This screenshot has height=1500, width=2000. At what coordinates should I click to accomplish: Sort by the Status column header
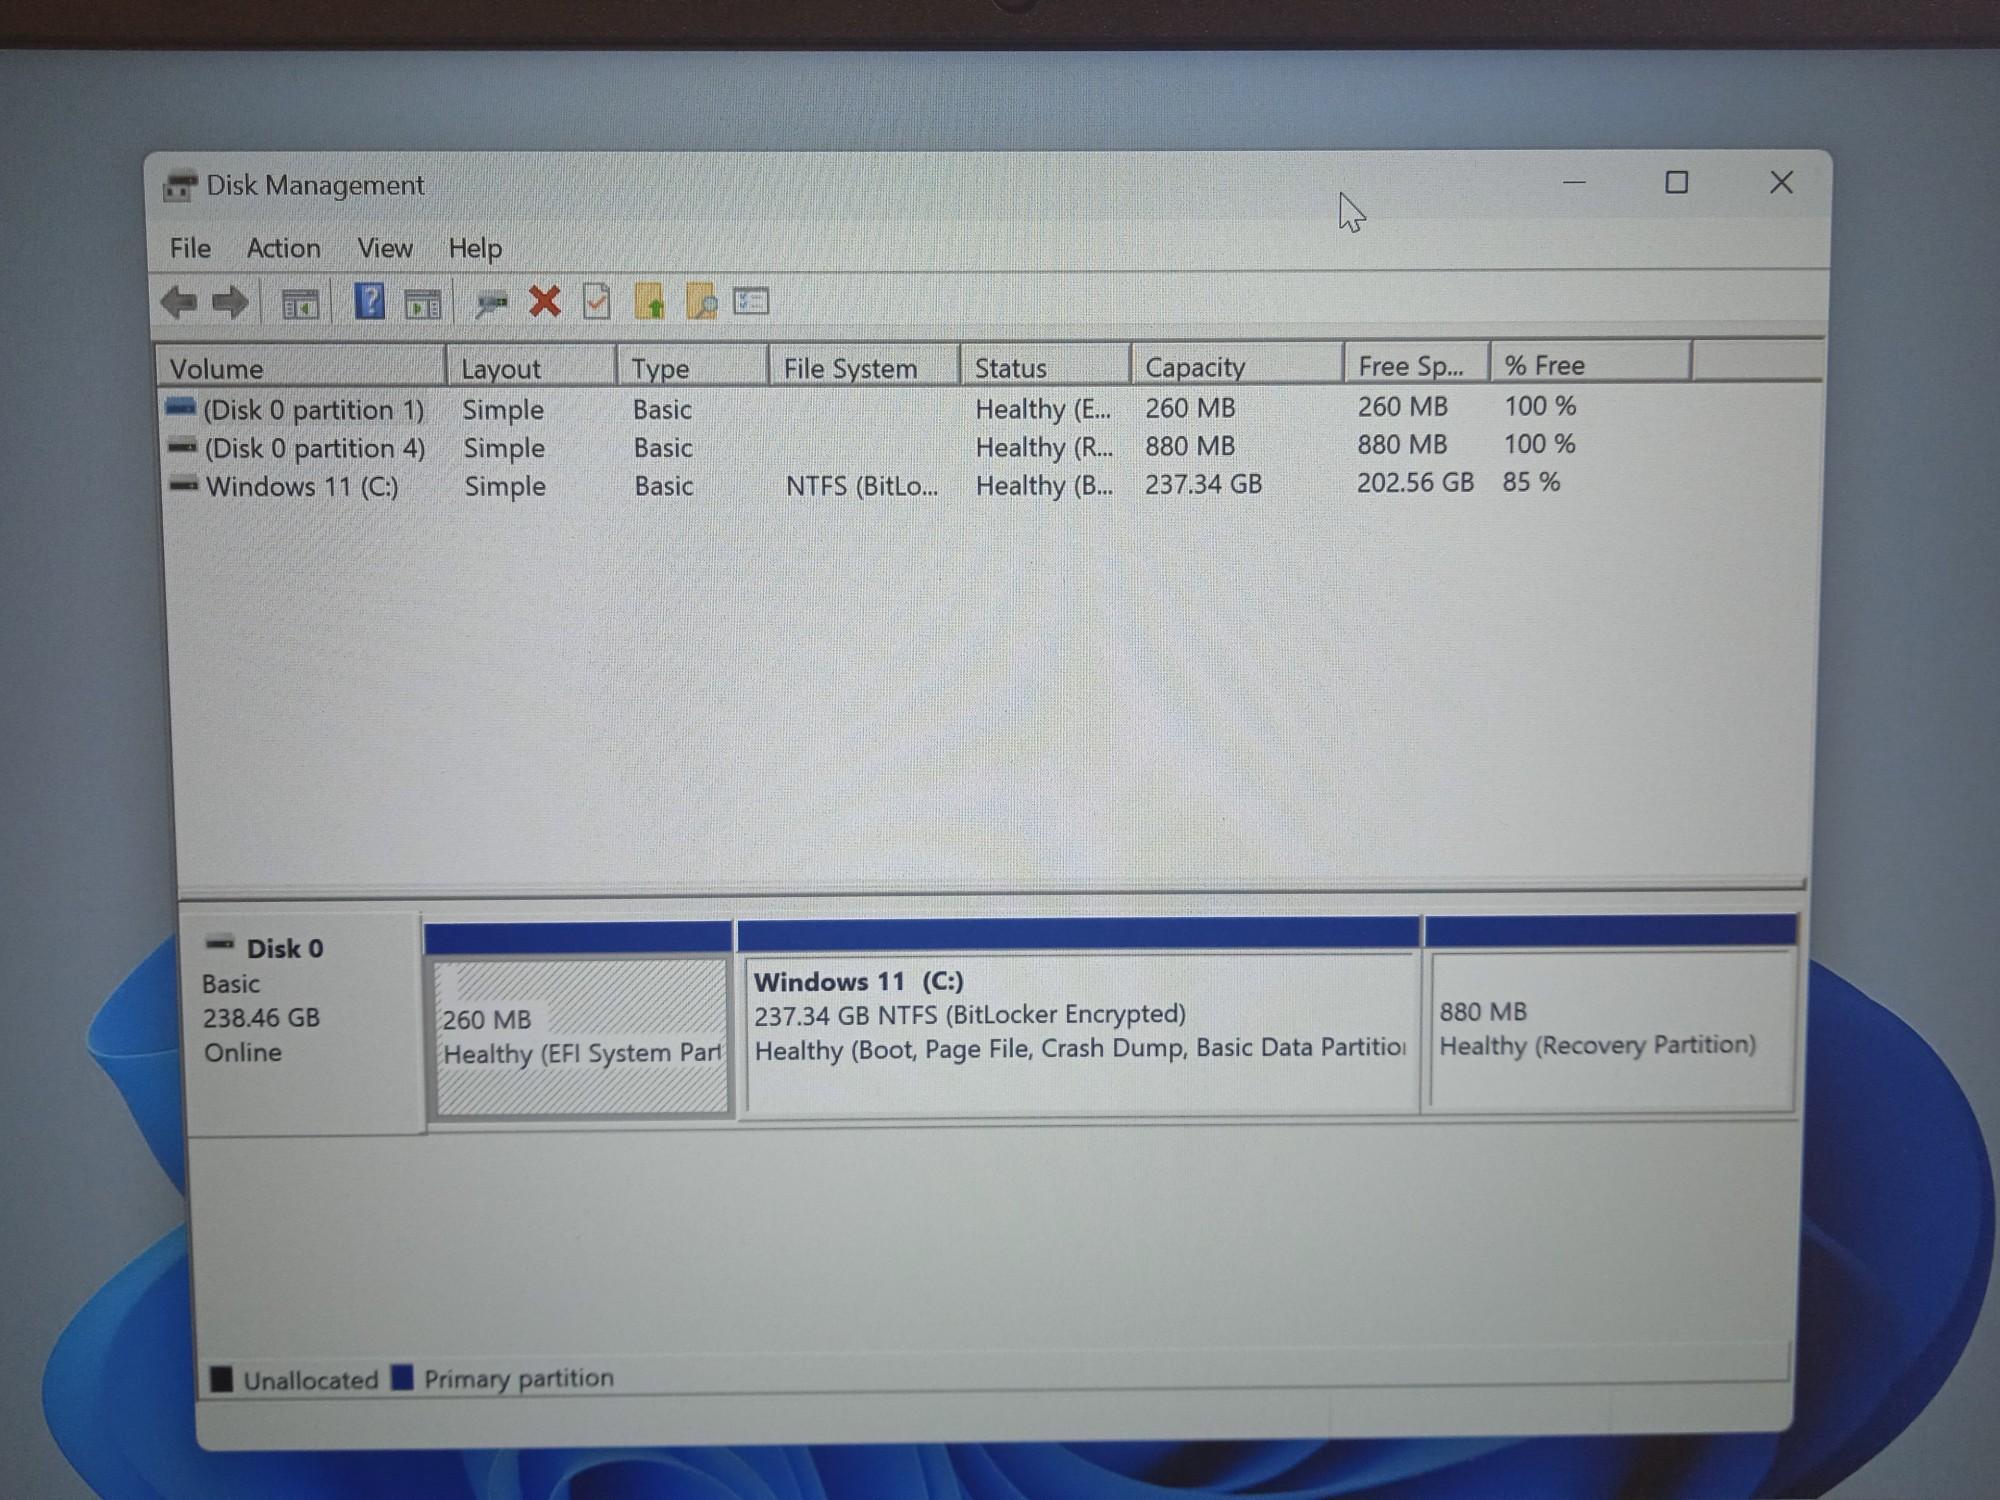click(1046, 366)
